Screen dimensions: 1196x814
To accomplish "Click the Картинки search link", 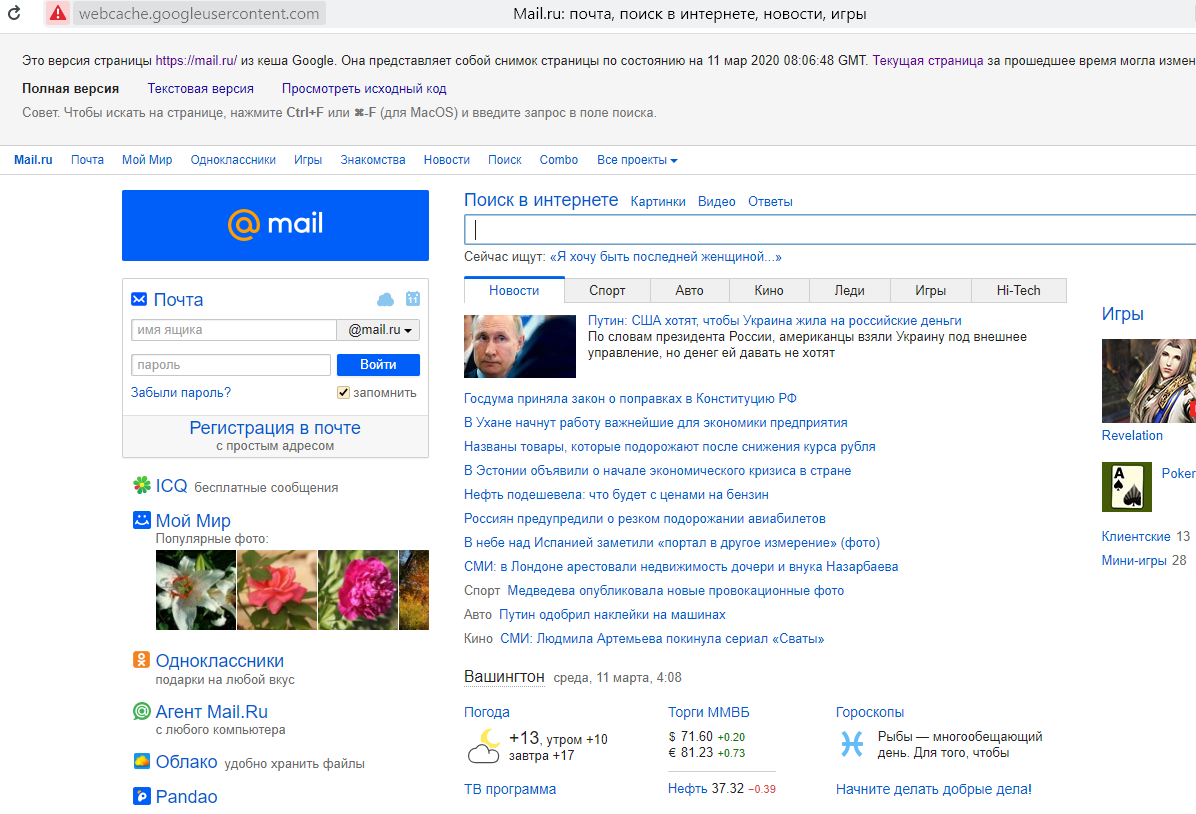I will 657,201.
